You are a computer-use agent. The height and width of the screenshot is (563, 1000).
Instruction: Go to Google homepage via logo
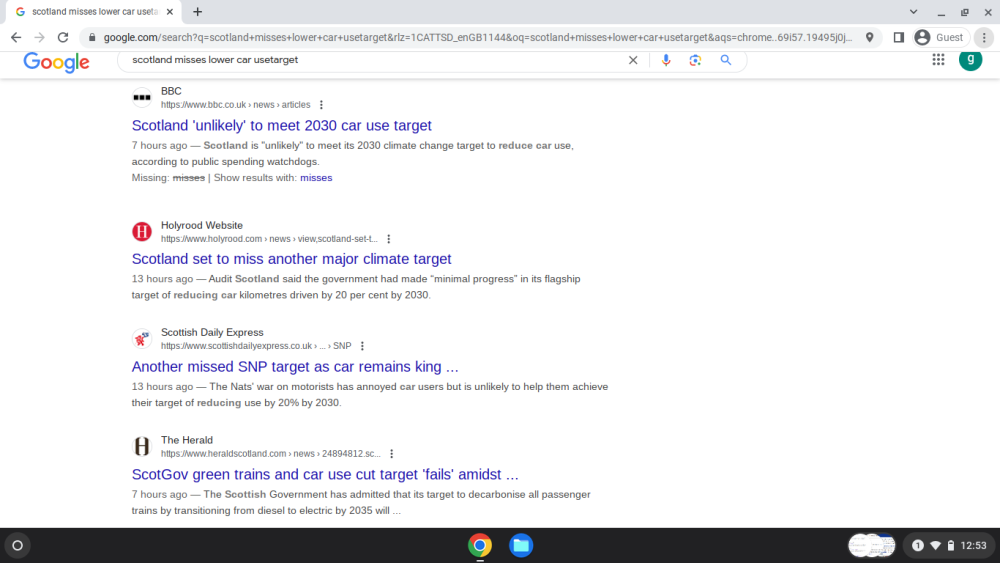click(57, 62)
